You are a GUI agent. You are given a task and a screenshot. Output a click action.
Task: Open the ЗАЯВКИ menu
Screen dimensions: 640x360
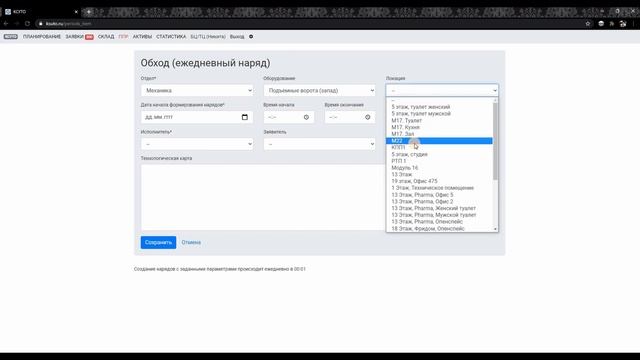[74, 37]
